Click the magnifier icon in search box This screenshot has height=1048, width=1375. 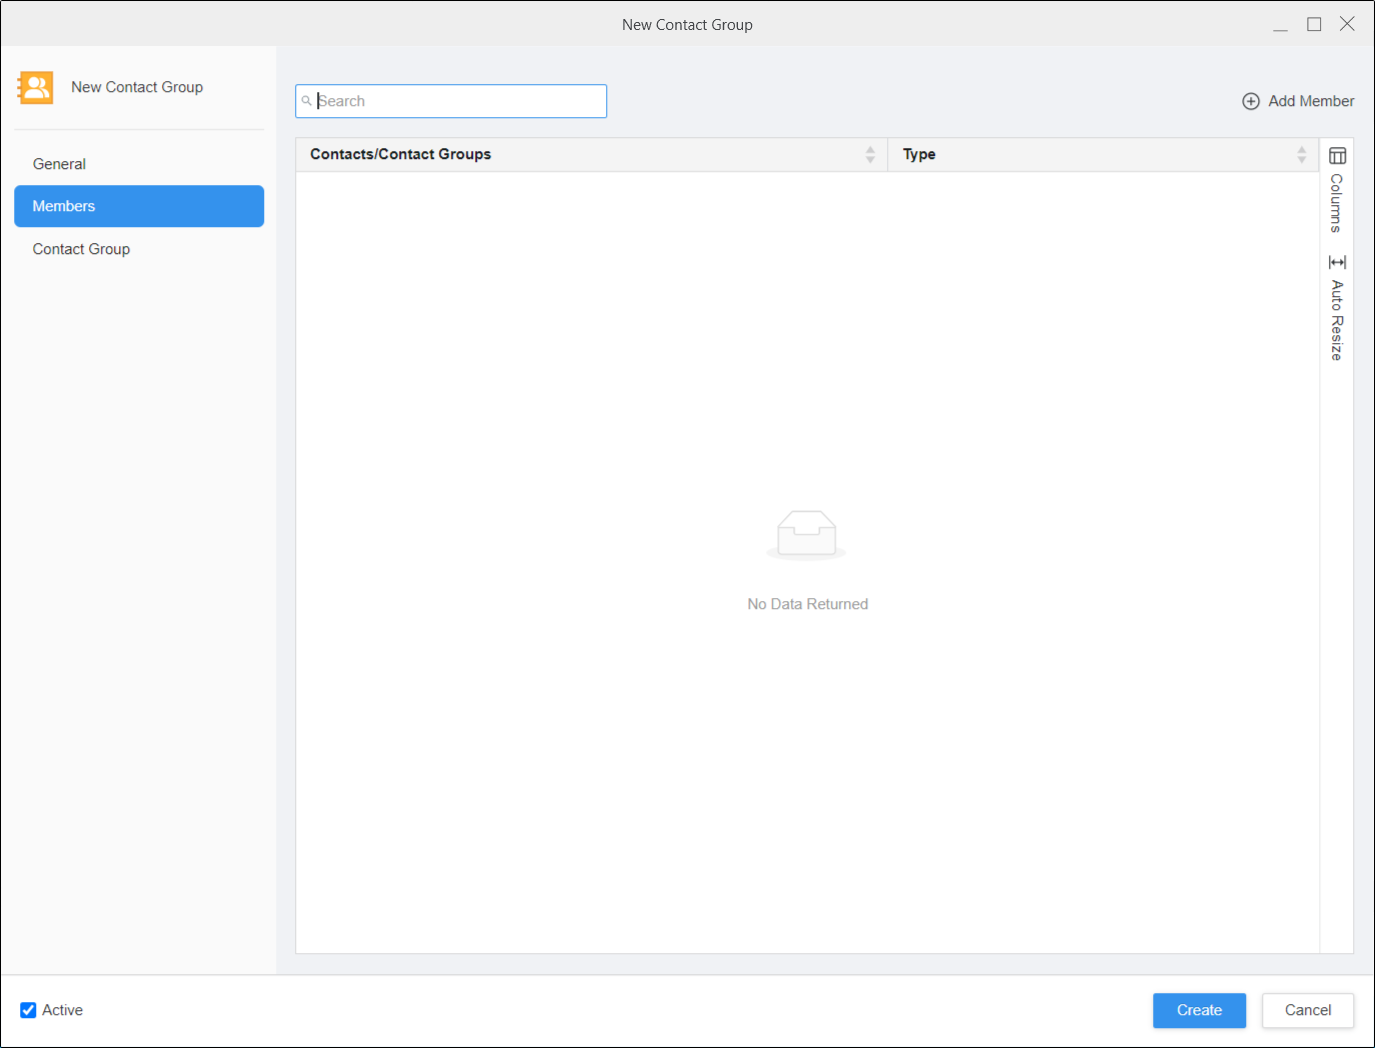click(307, 101)
